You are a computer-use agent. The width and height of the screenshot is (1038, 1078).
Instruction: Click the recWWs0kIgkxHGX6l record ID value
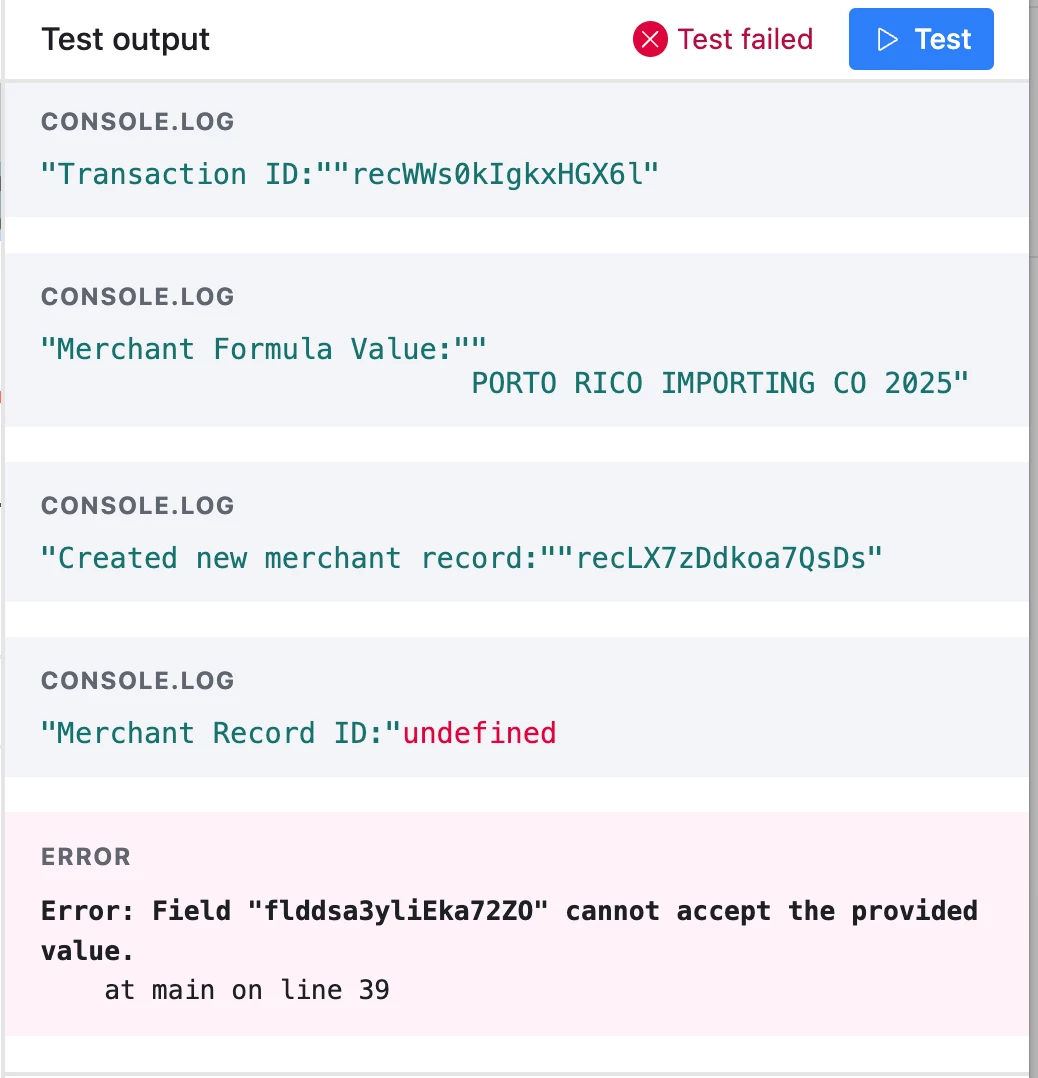pyautogui.click(x=496, y=174)
